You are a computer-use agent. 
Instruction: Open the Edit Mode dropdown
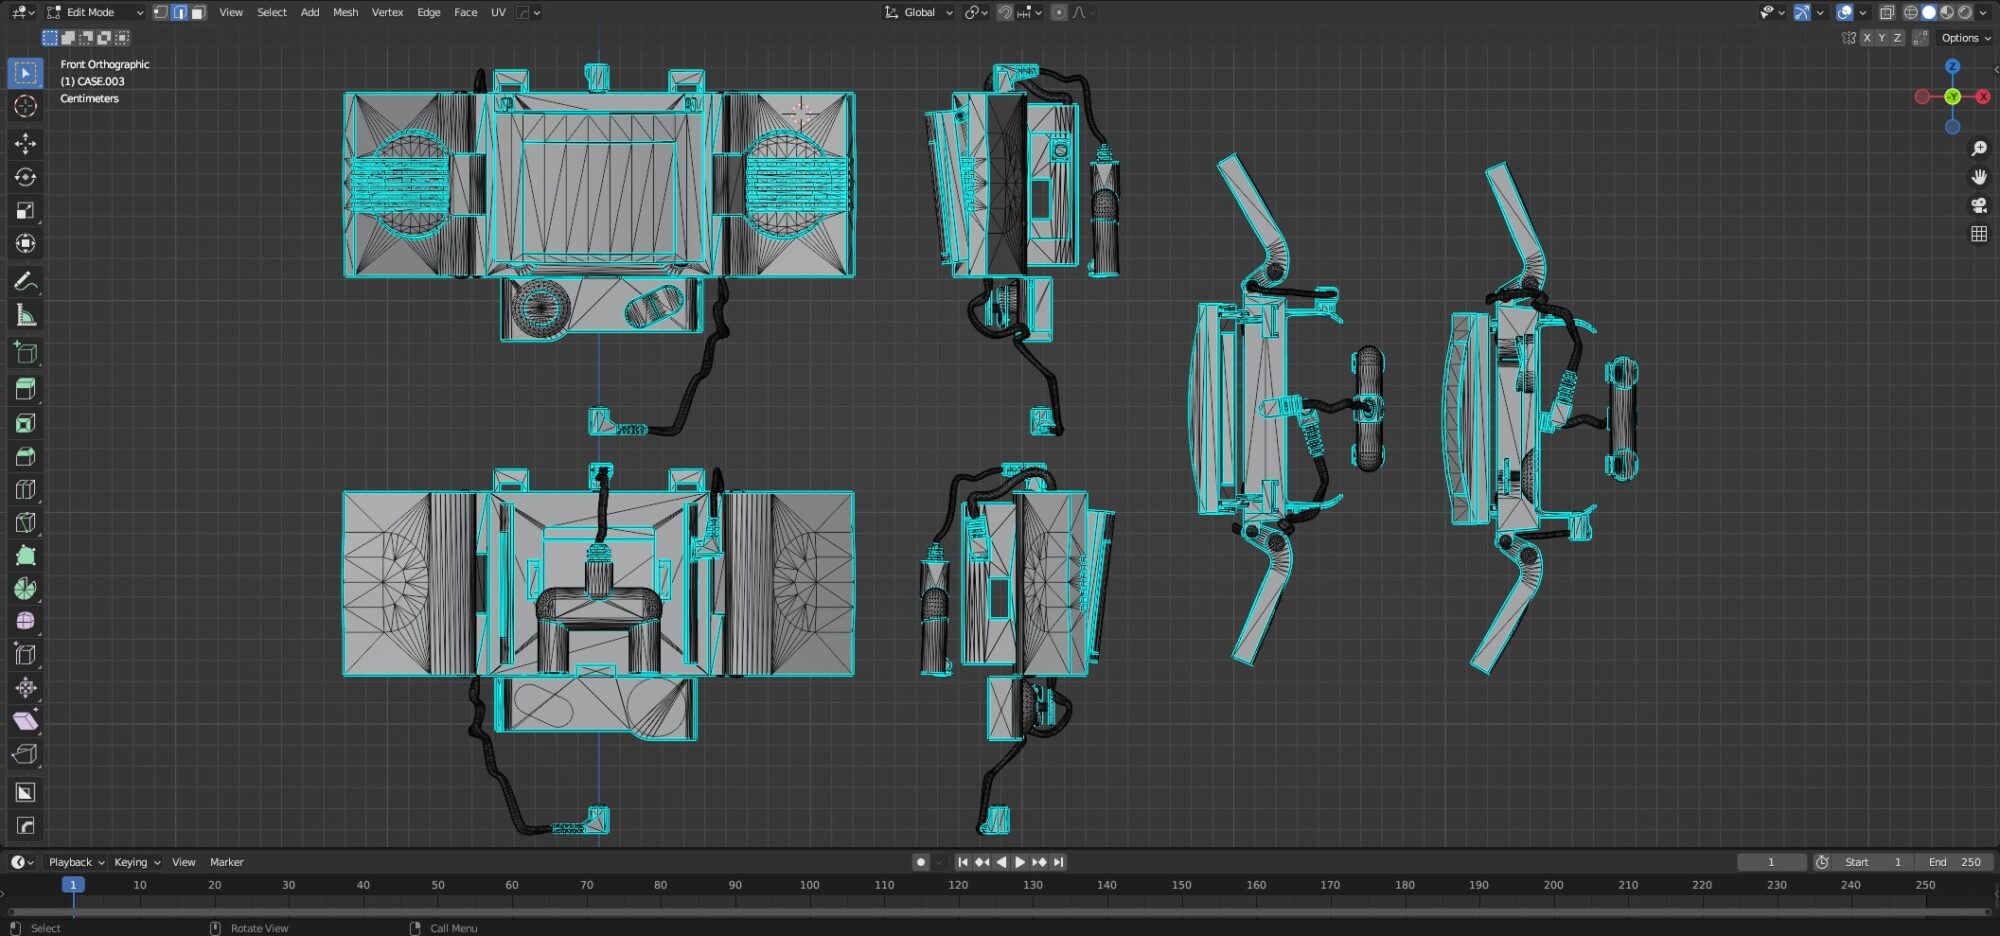click(94, 13)
